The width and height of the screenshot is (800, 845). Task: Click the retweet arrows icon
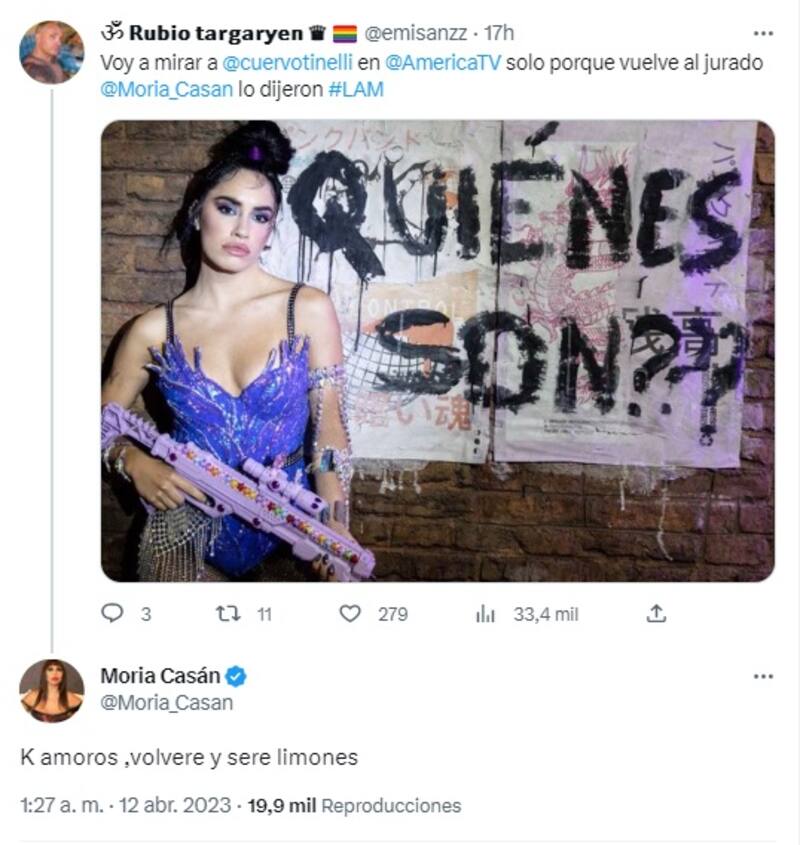pos(227,613)
